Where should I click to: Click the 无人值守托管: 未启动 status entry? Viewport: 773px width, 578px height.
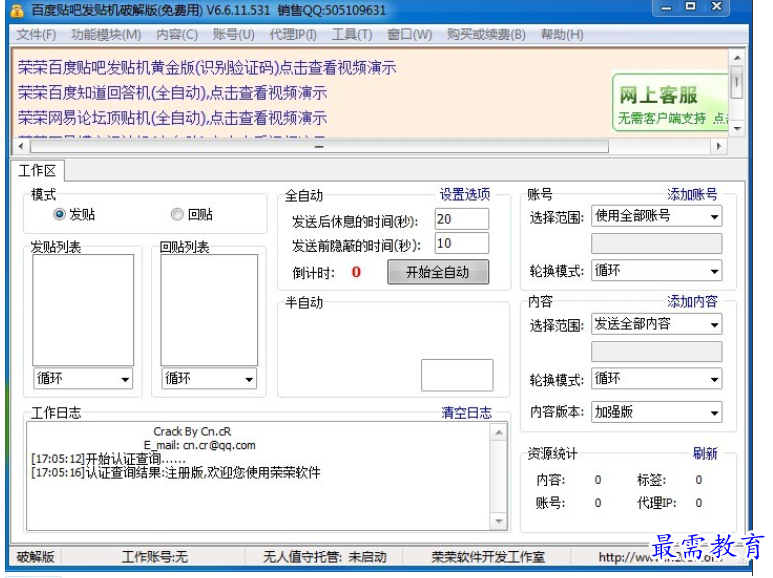(x=324, y=557)
